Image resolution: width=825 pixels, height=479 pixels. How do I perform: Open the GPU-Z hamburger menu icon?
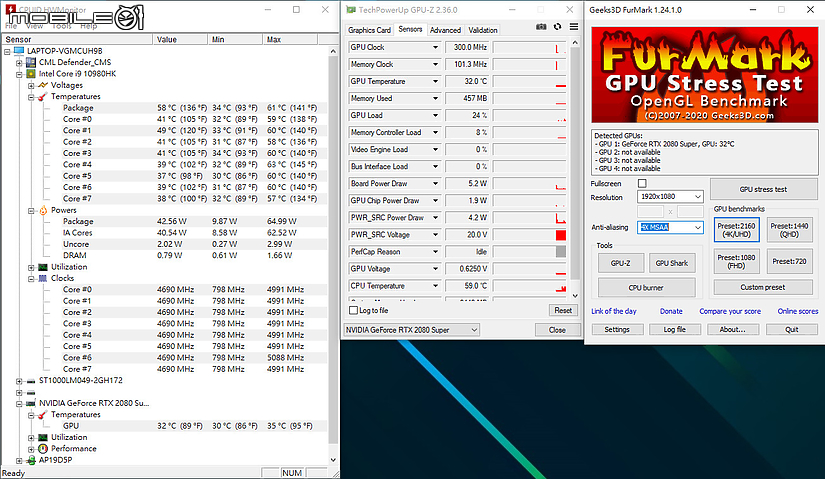tap(574, 27)
